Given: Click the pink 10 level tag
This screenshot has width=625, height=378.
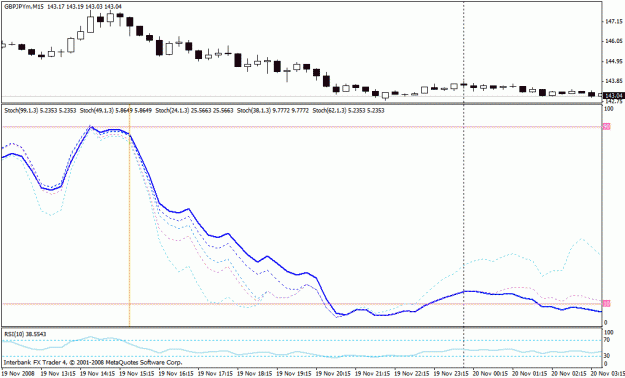Looking at the screenshot, I should 607,304.
